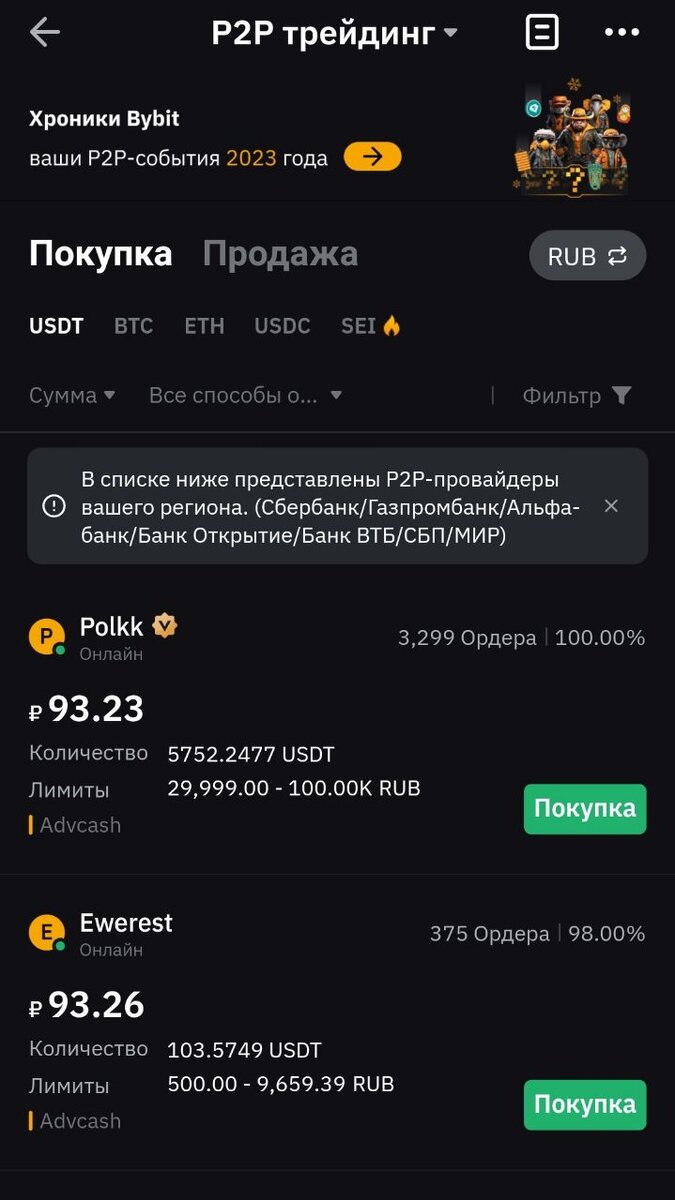Expand the Сумма dropdown
This screenshot has width=675, height=1200.
click(70, 395)
